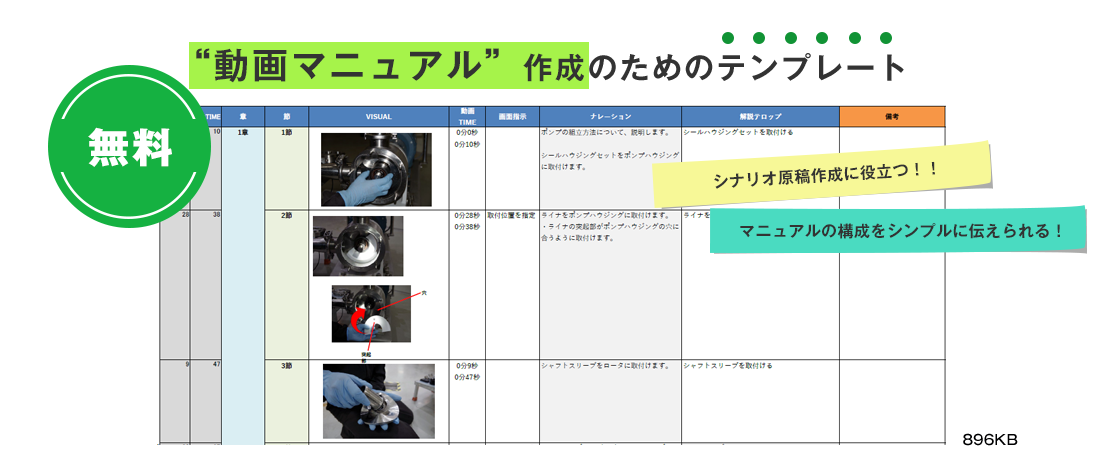The width and height of the screenshot is (1100, 465).
Task: Click the green 無料 circle badge
Action: pos(129,149)
